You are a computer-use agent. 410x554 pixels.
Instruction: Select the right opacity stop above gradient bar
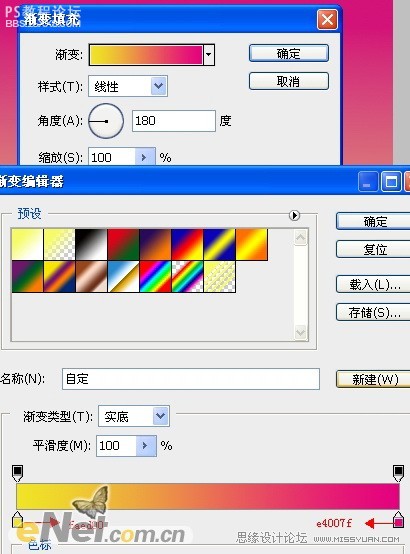click(x=398, y=473)
